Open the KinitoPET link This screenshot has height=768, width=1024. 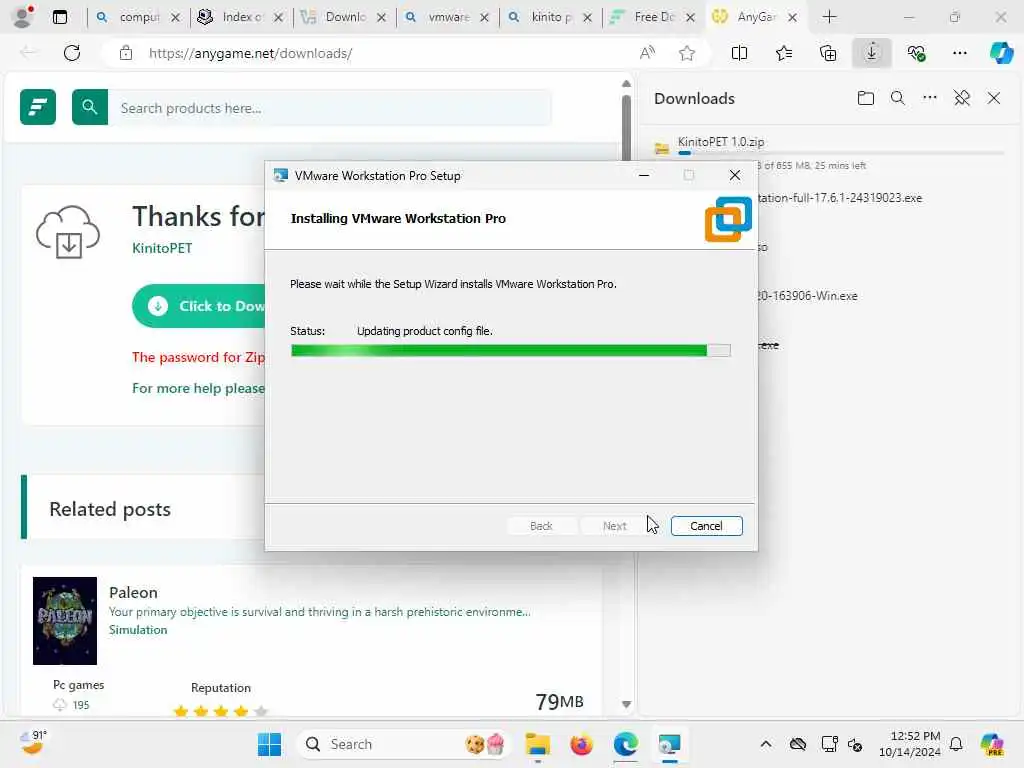point(162,248)
